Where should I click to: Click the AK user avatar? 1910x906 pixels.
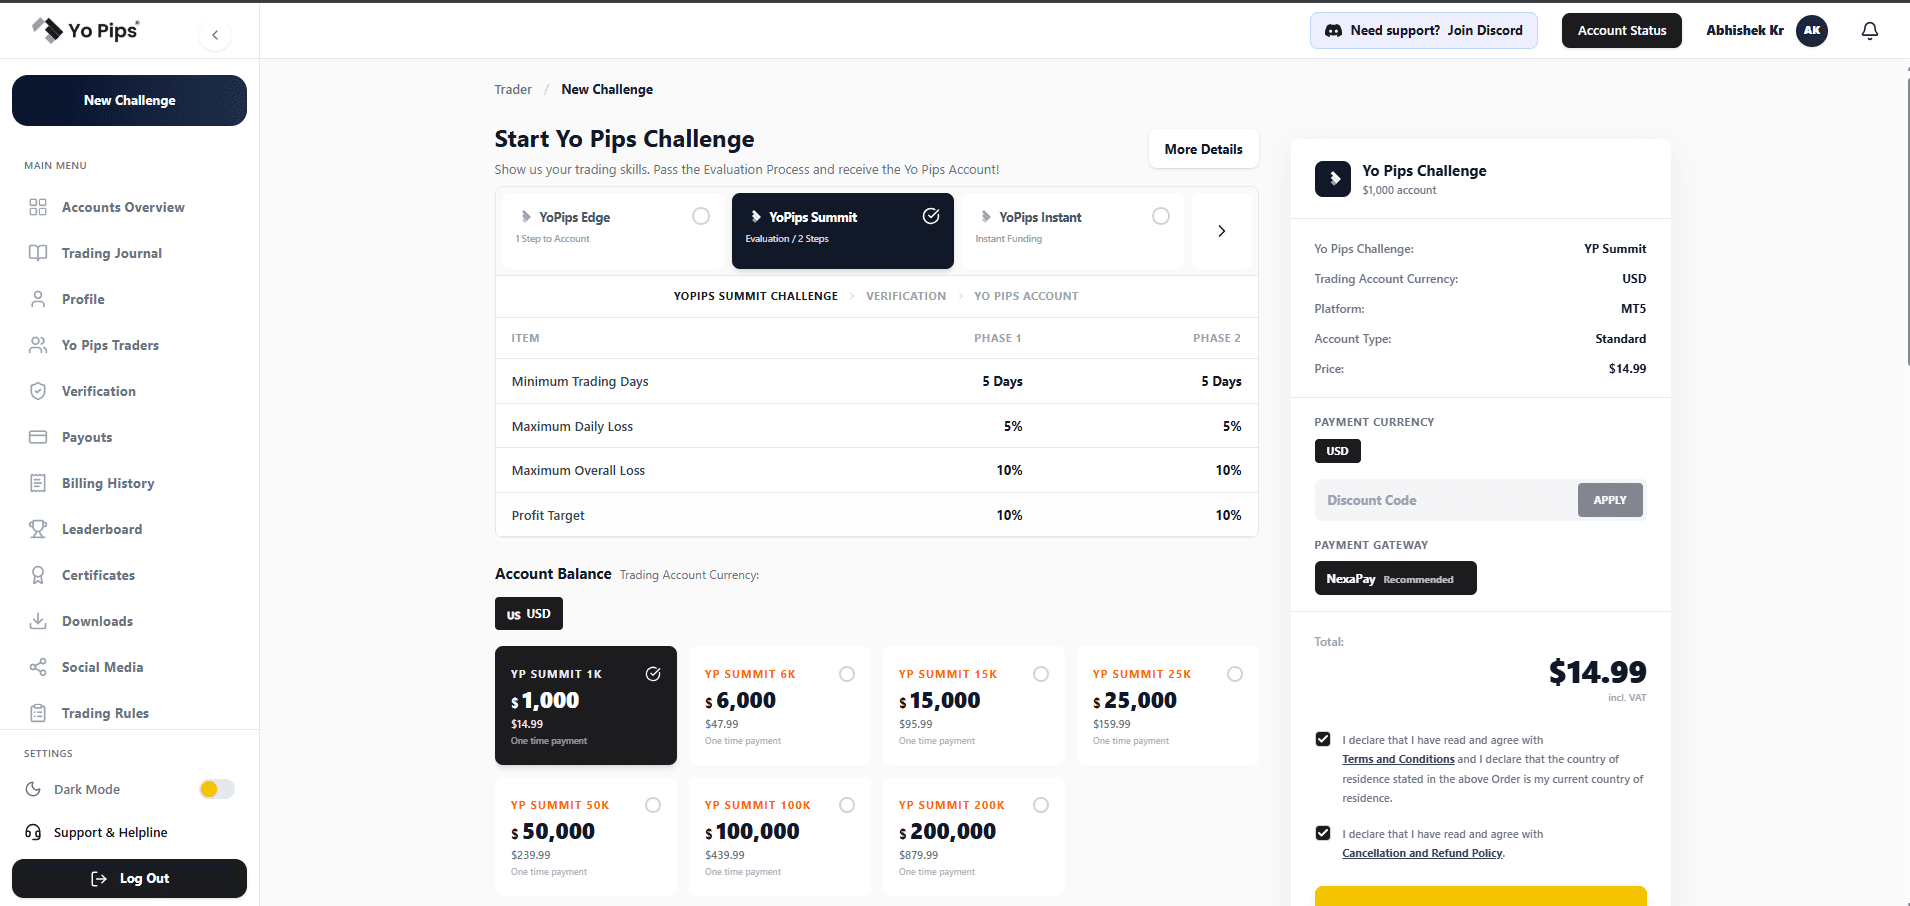[1812, 31]
